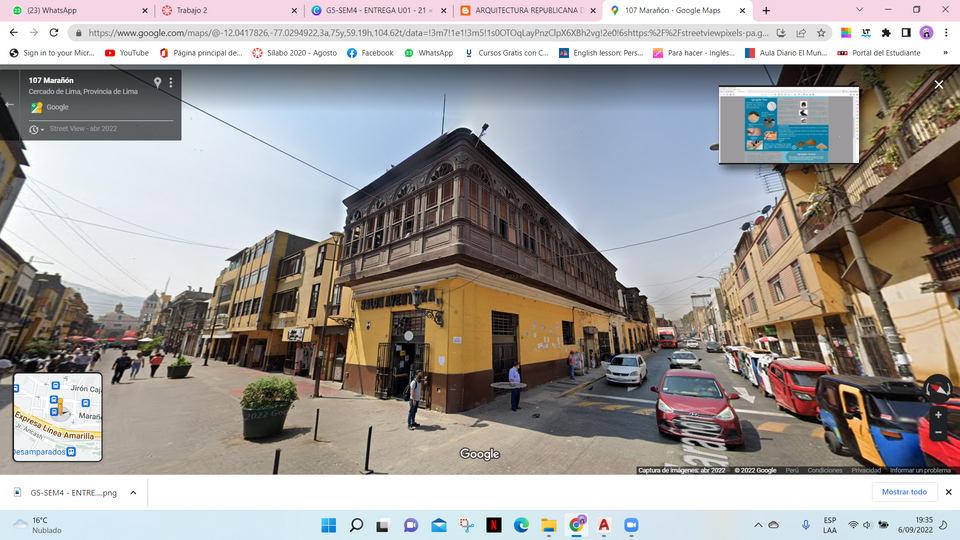Select the 107 Marañón Google Maps tab

click(677, 10)
